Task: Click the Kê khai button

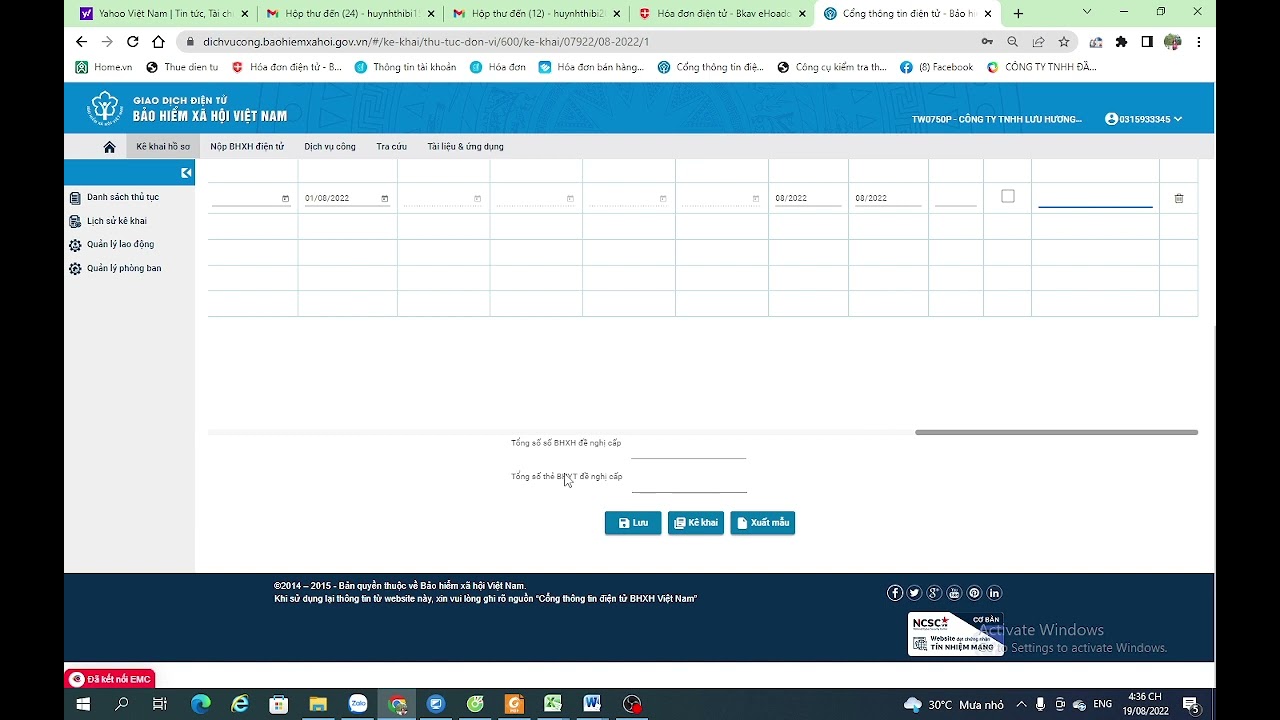Action: point(696,523)
